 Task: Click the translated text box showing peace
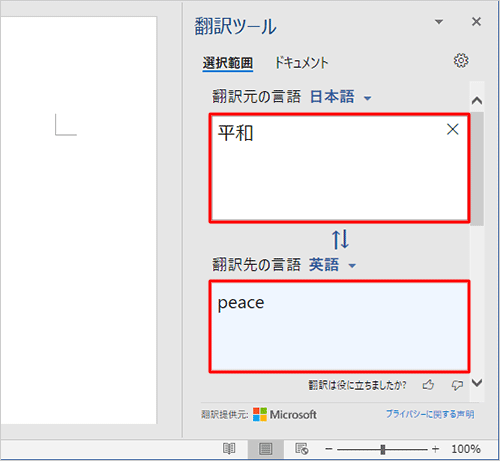339,326
